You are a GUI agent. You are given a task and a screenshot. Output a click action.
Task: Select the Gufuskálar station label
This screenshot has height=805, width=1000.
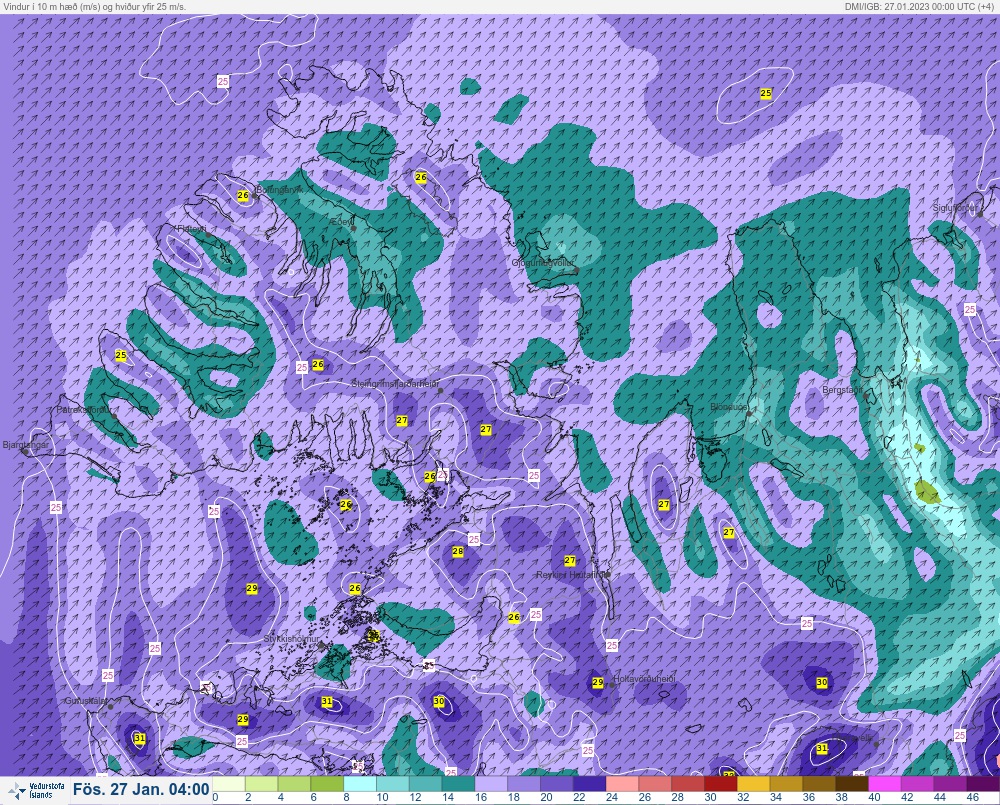[85, 700]
